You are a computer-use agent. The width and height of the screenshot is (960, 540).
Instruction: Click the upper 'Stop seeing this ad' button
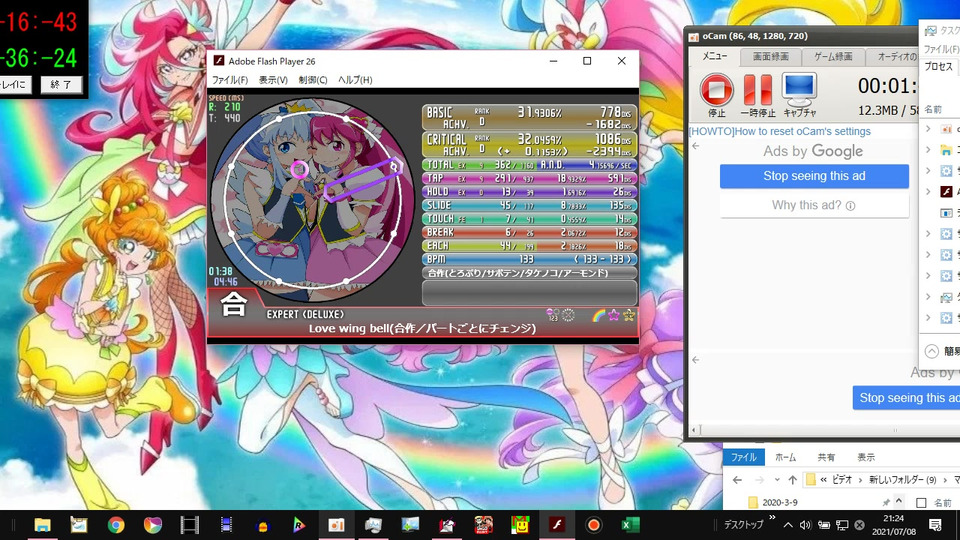[x=814, y=176]
